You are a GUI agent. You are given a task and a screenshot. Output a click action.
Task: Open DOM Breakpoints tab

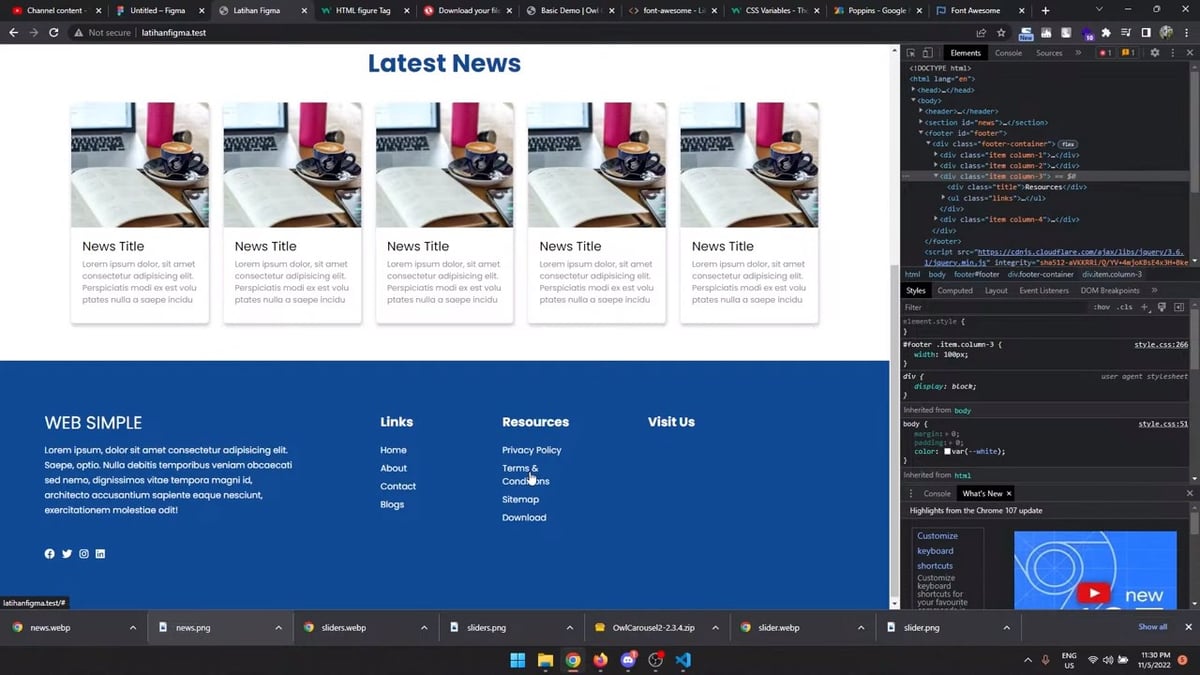click(1110, 290)
